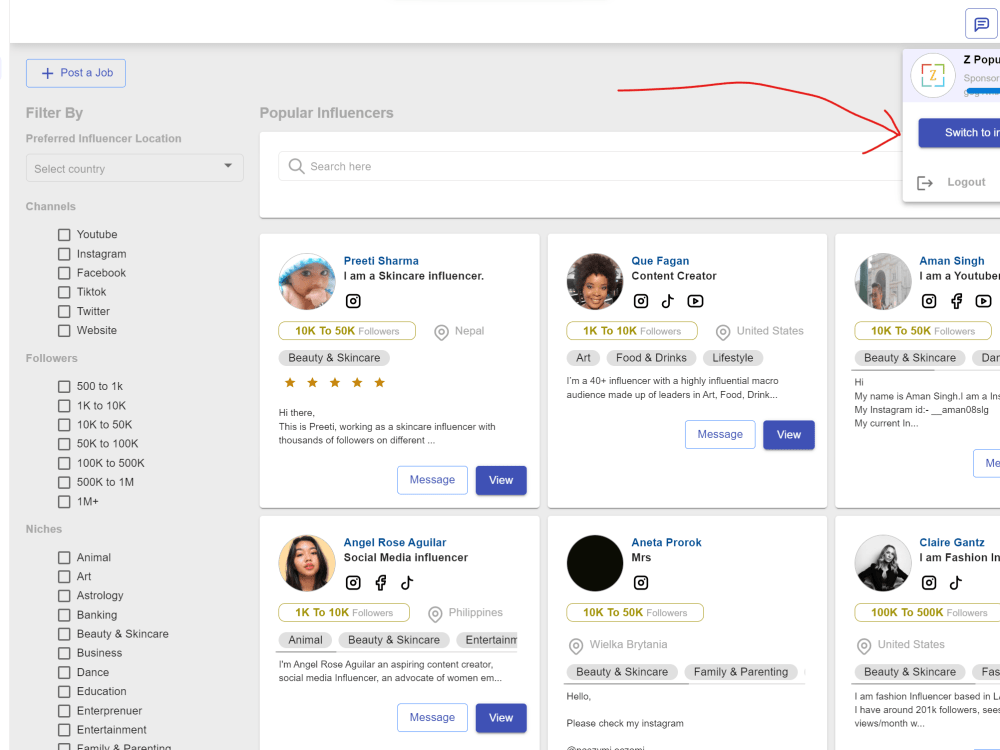
Task: Click Aman Singh's Instagram icon
Action: [x=929, y=301]
